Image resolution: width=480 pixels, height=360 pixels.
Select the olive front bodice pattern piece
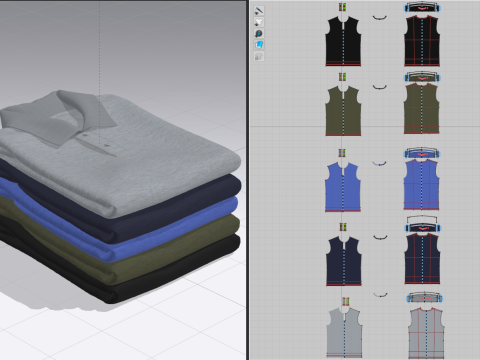[x=343, y=111]
